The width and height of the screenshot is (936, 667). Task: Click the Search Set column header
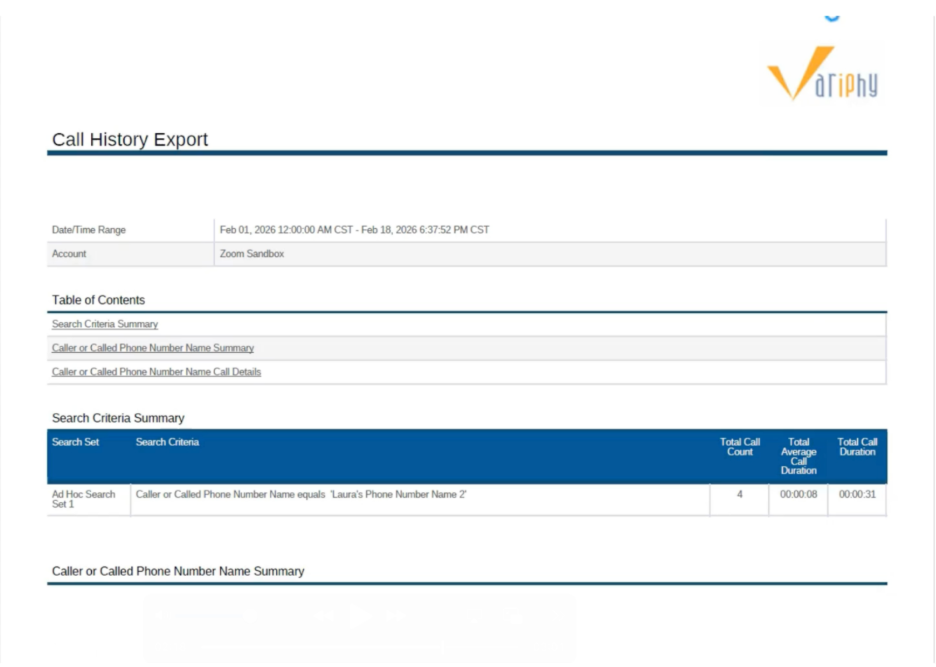pos(76,442)
